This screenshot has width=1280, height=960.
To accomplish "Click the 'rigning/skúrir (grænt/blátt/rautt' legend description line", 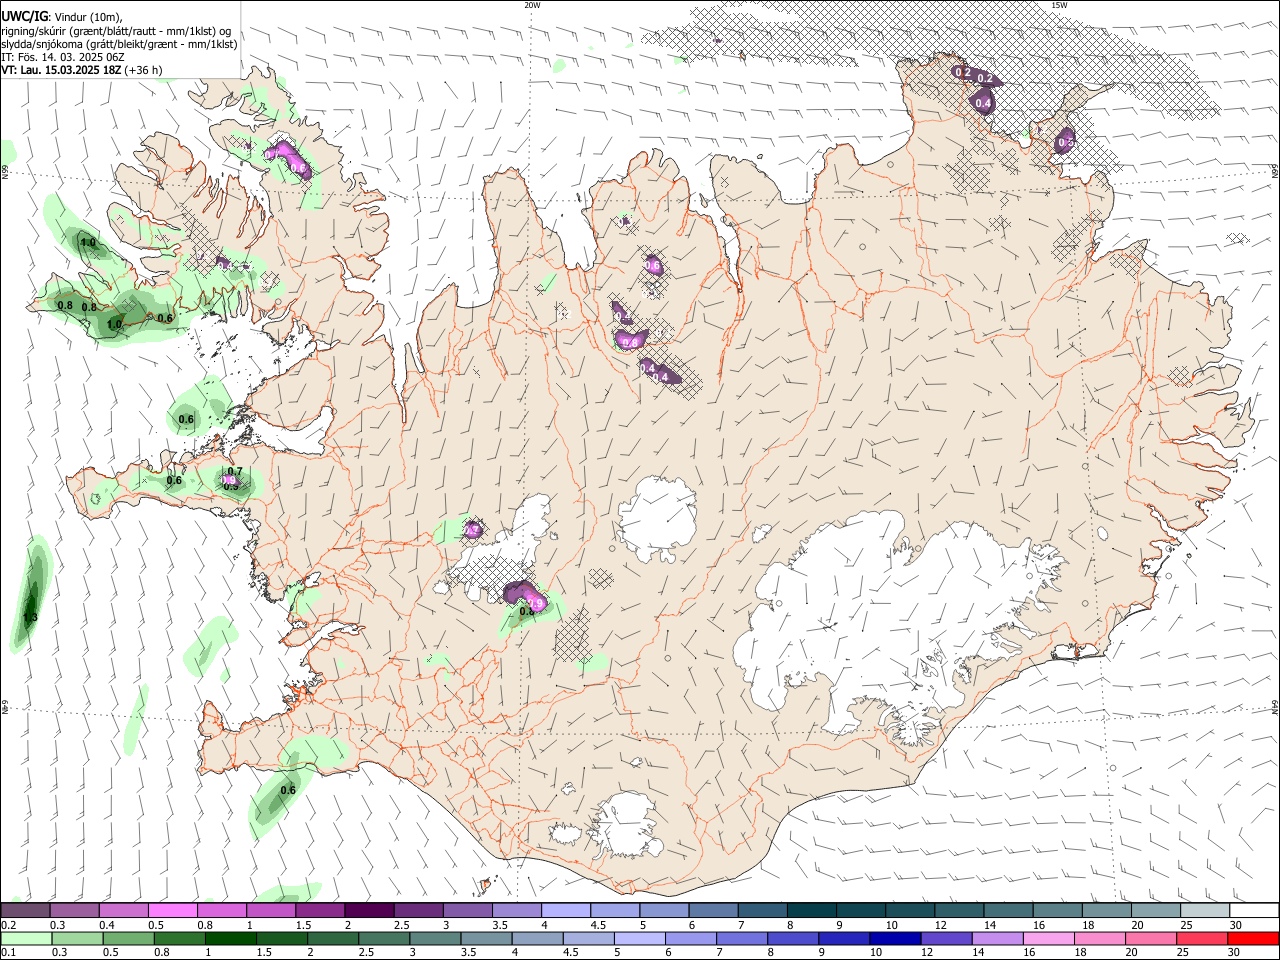I will [x=117, y=31].
